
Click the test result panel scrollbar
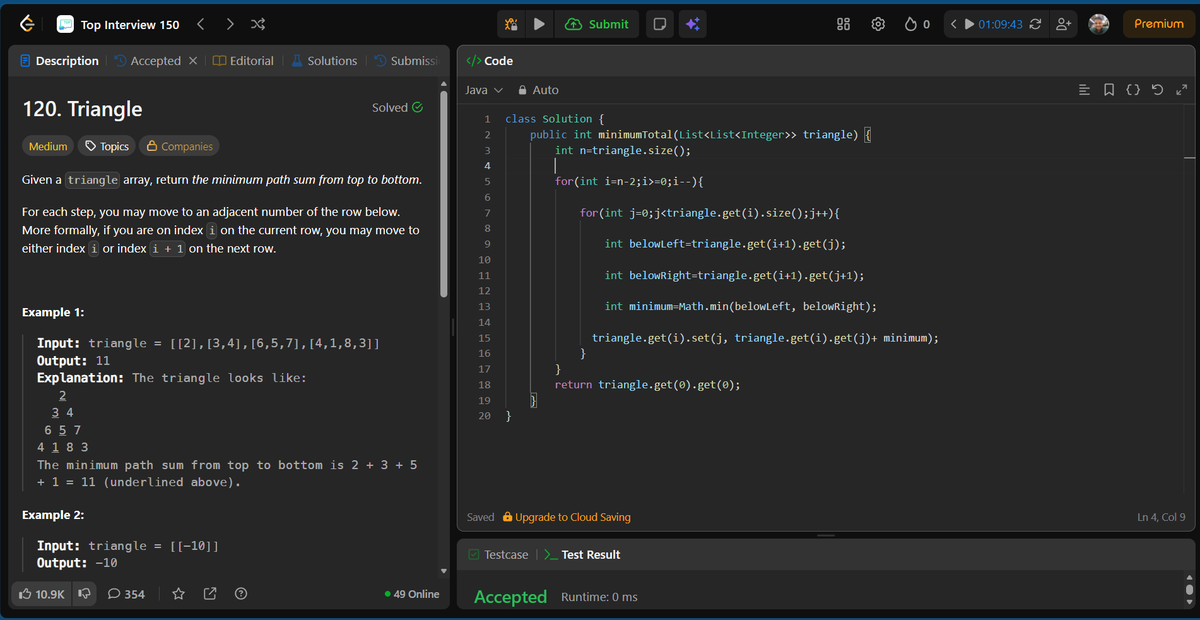pyautogui.click(x=1189, y=588)
